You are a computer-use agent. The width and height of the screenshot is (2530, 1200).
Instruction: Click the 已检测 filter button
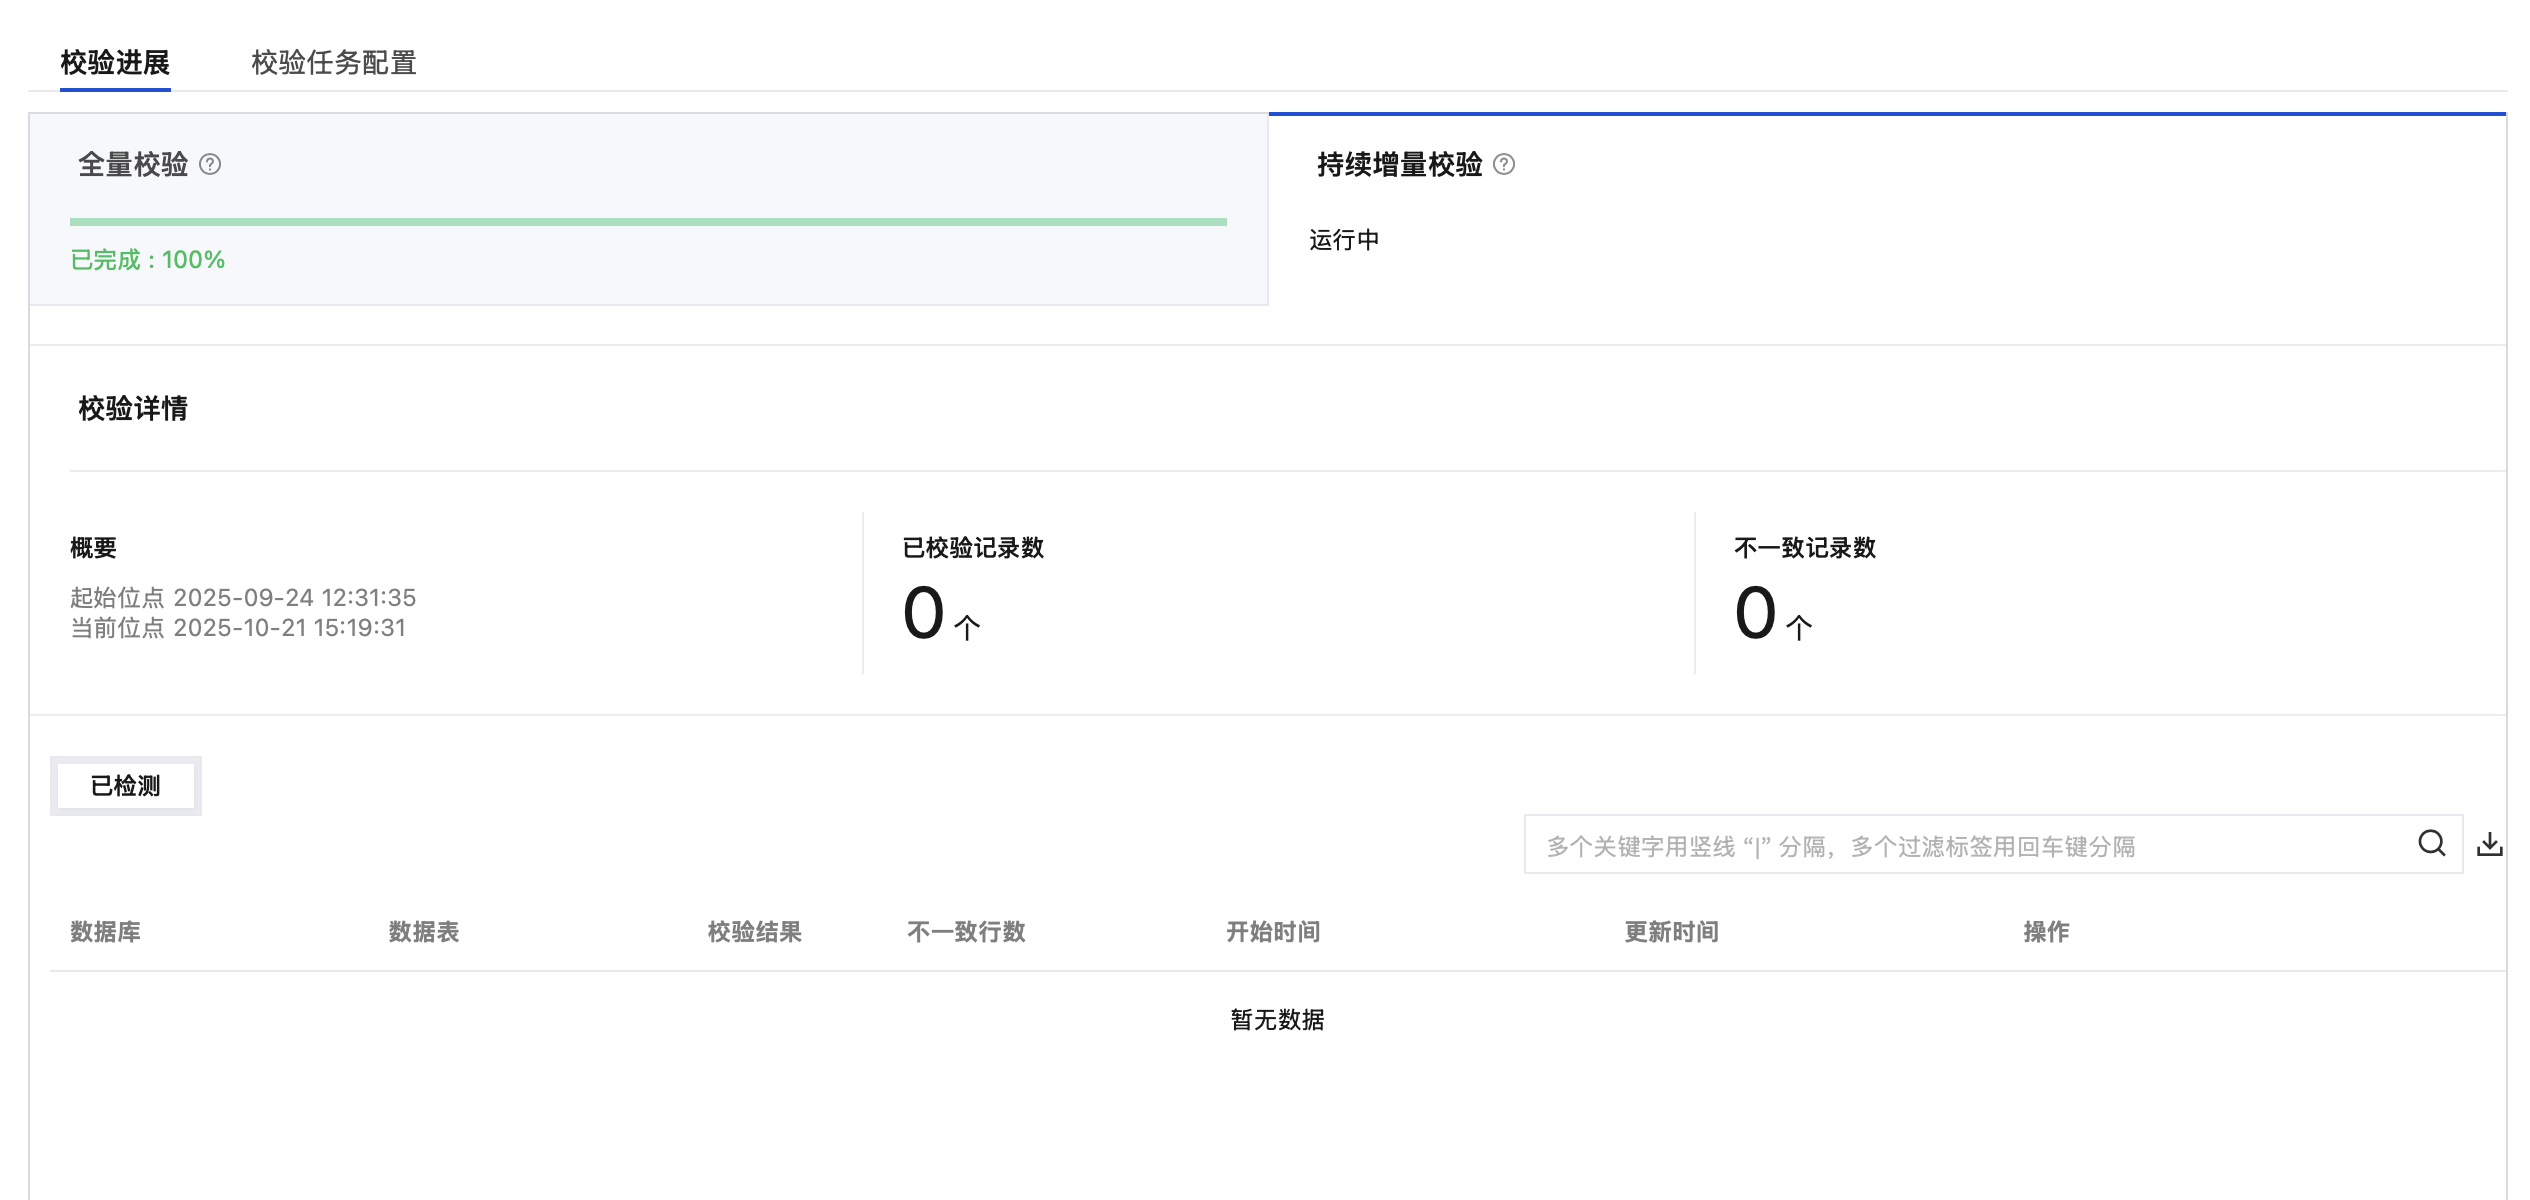[126, 786]
